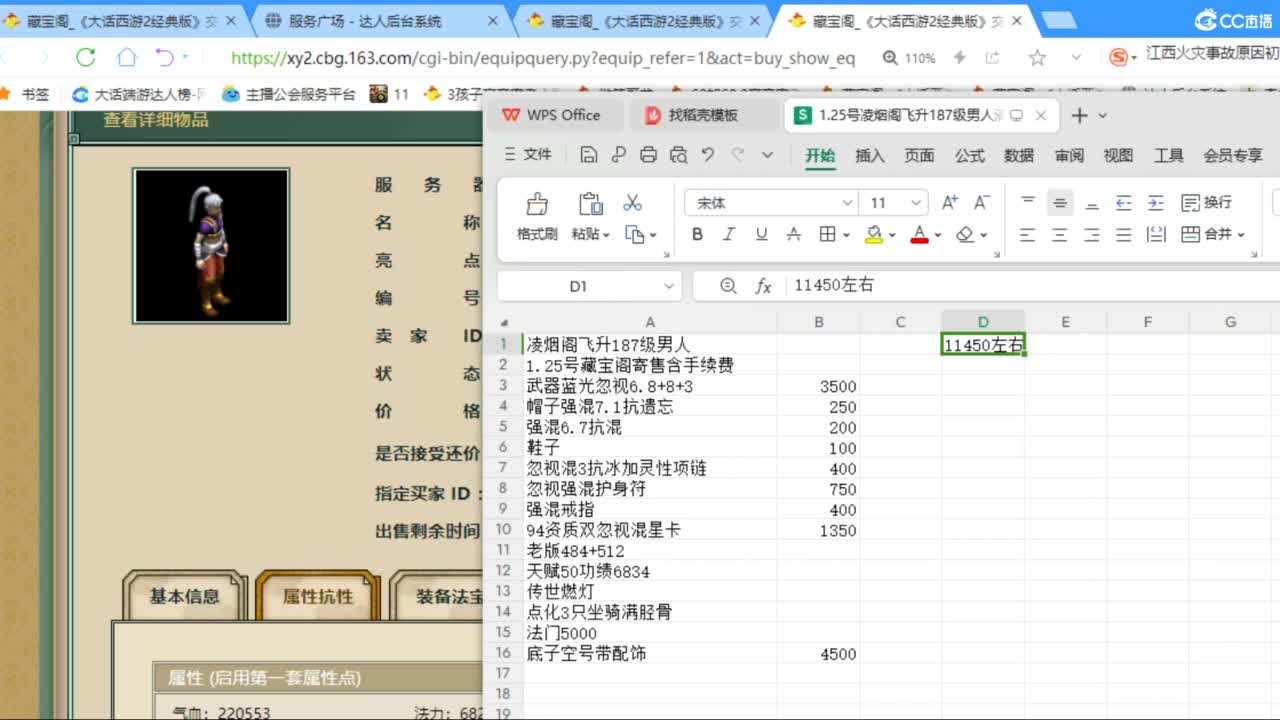
Task: Expand the quick access toolbar chevron
Action: [x=767, y=155]
